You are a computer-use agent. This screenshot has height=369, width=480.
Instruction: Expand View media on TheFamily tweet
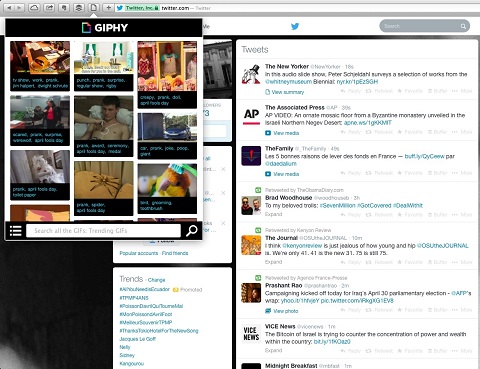282,174
